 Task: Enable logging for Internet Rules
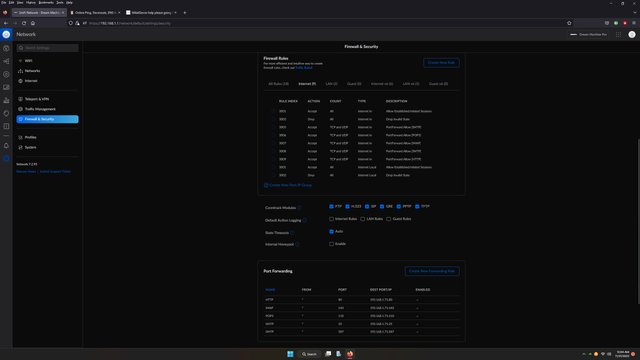(331, 219)
